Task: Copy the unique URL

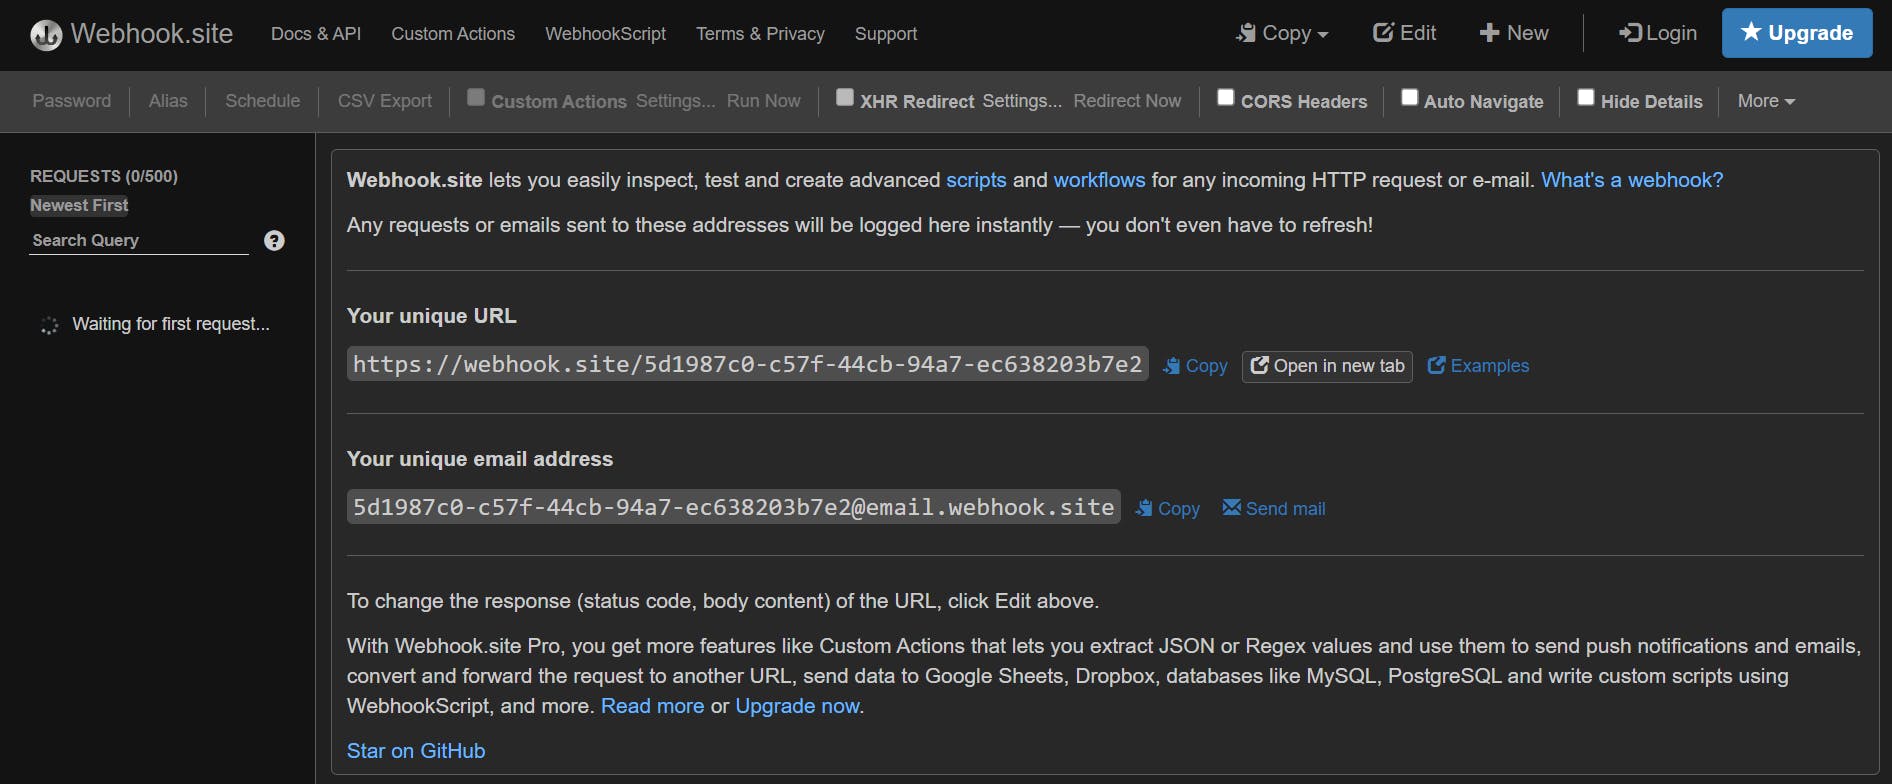Action: coord(1195,366)
